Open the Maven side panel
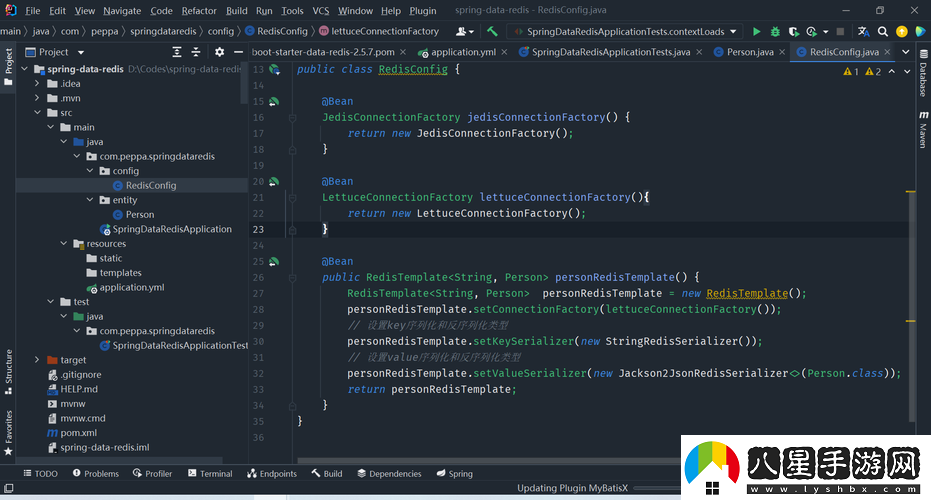Viewport: 931px width, 500px height. click(x=923, y=130)
